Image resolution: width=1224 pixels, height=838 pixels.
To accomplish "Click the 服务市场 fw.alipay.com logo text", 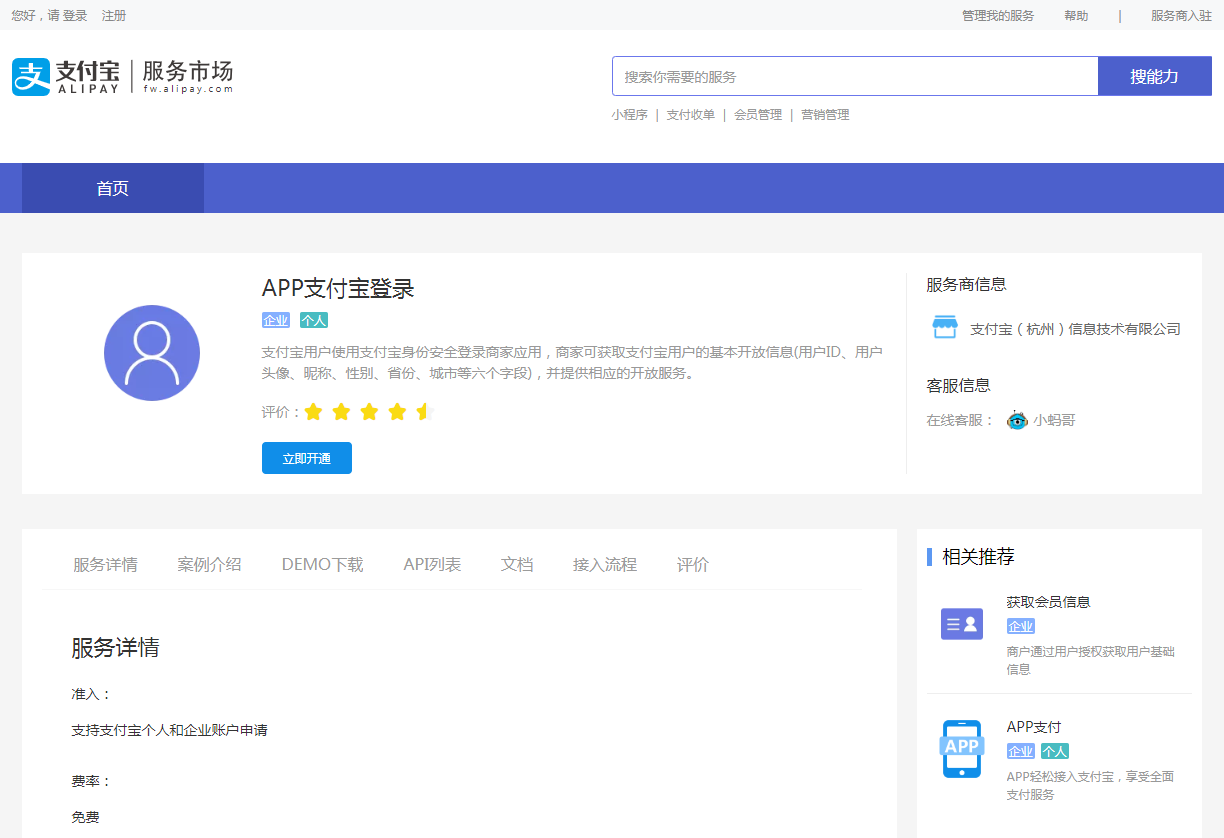I will (x=188, y=76).
